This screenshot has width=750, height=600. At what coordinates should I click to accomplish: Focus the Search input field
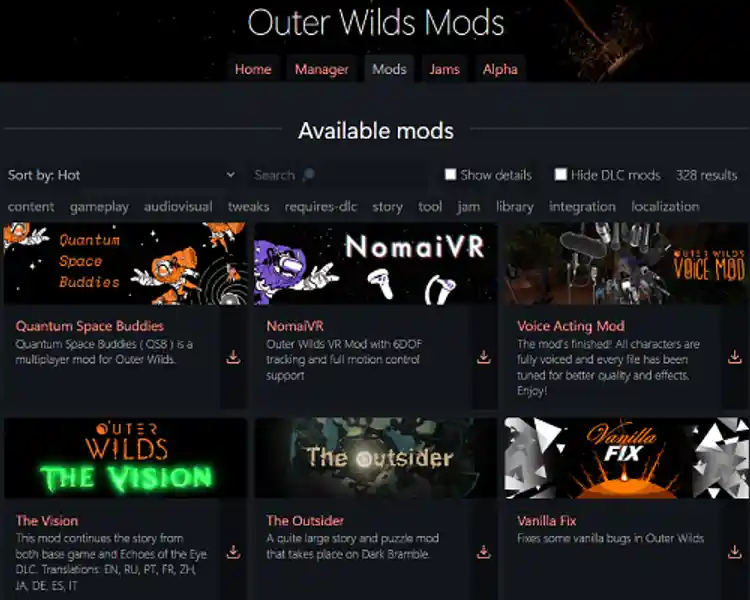coord(338,175)
